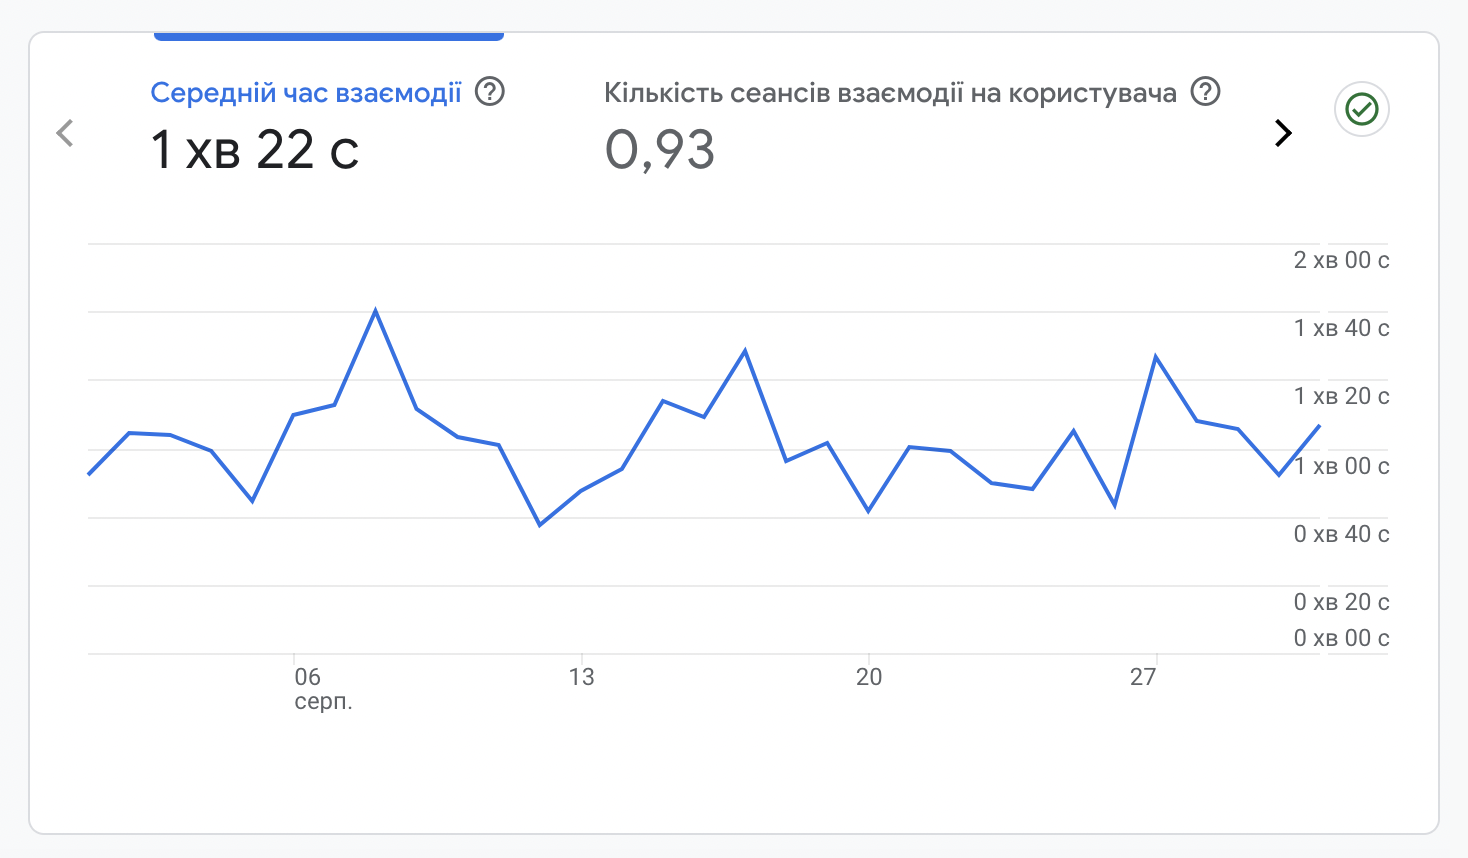The height and width of the screenshot is (858, 1468).
Task: Switch to Кількість сеансів взаємодії на користувача tab
Action: click(x=890, y=93)
